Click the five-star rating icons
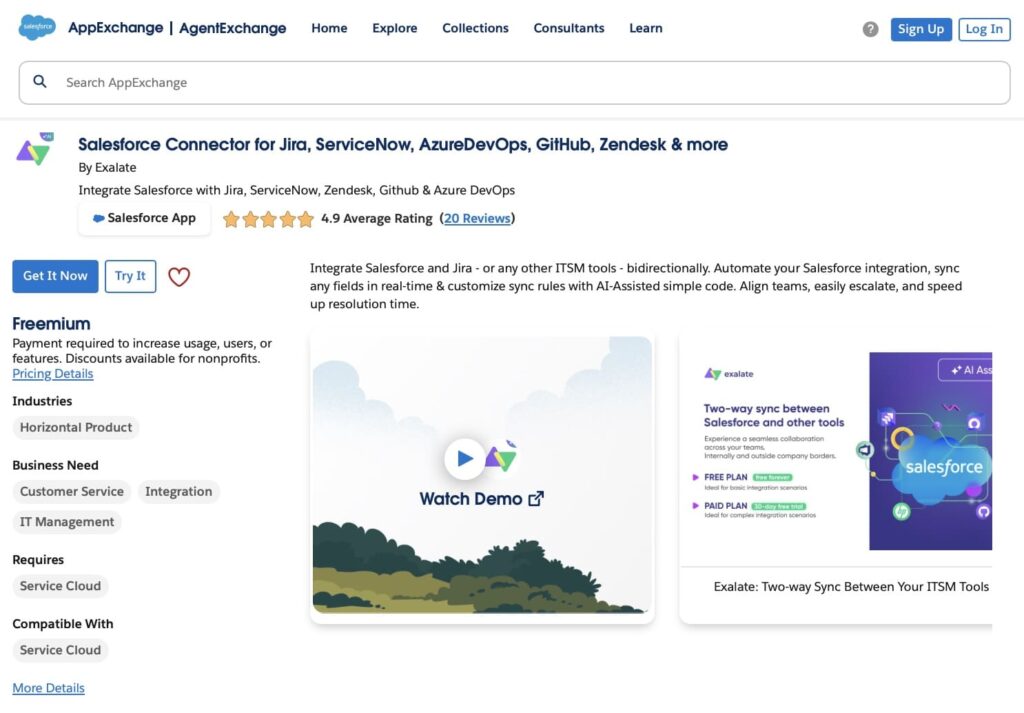Screen dimensions: 1024x713 (x=268, y=219)
